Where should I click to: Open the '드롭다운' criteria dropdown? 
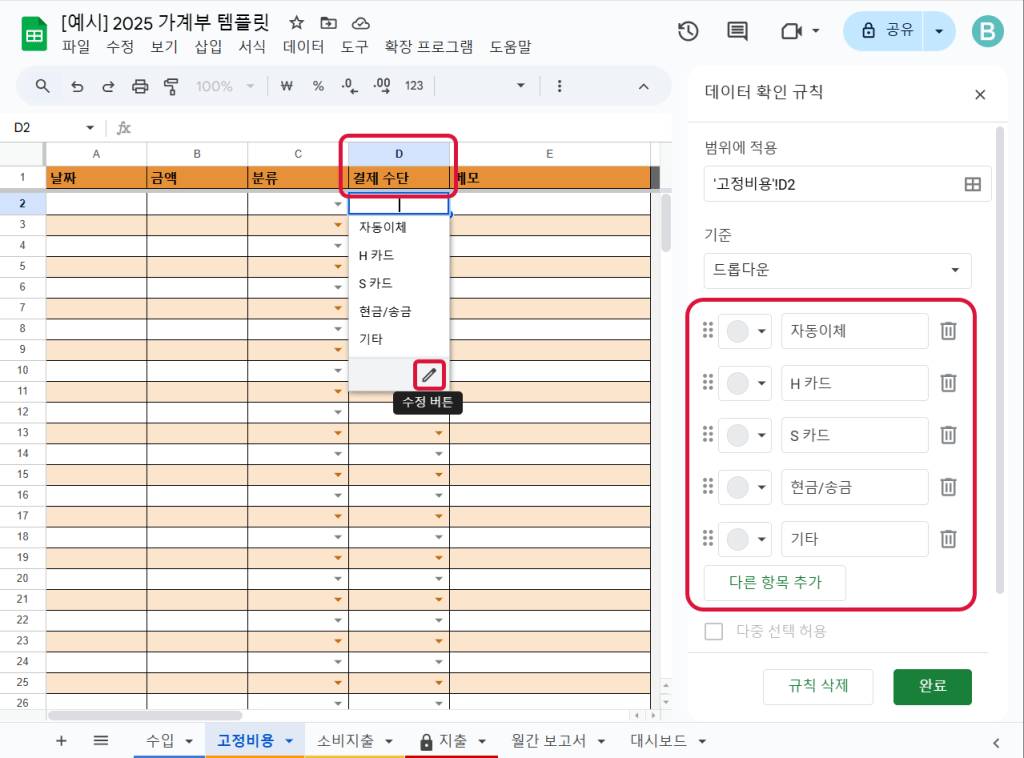pyautogui.click(x=837, y=270)
